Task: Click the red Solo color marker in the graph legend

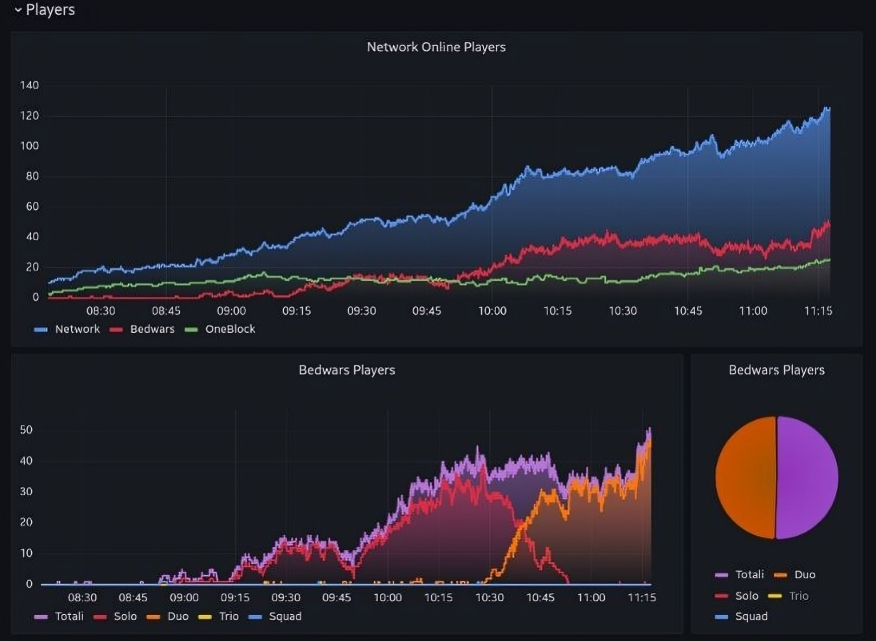Action: coord(100,617)
